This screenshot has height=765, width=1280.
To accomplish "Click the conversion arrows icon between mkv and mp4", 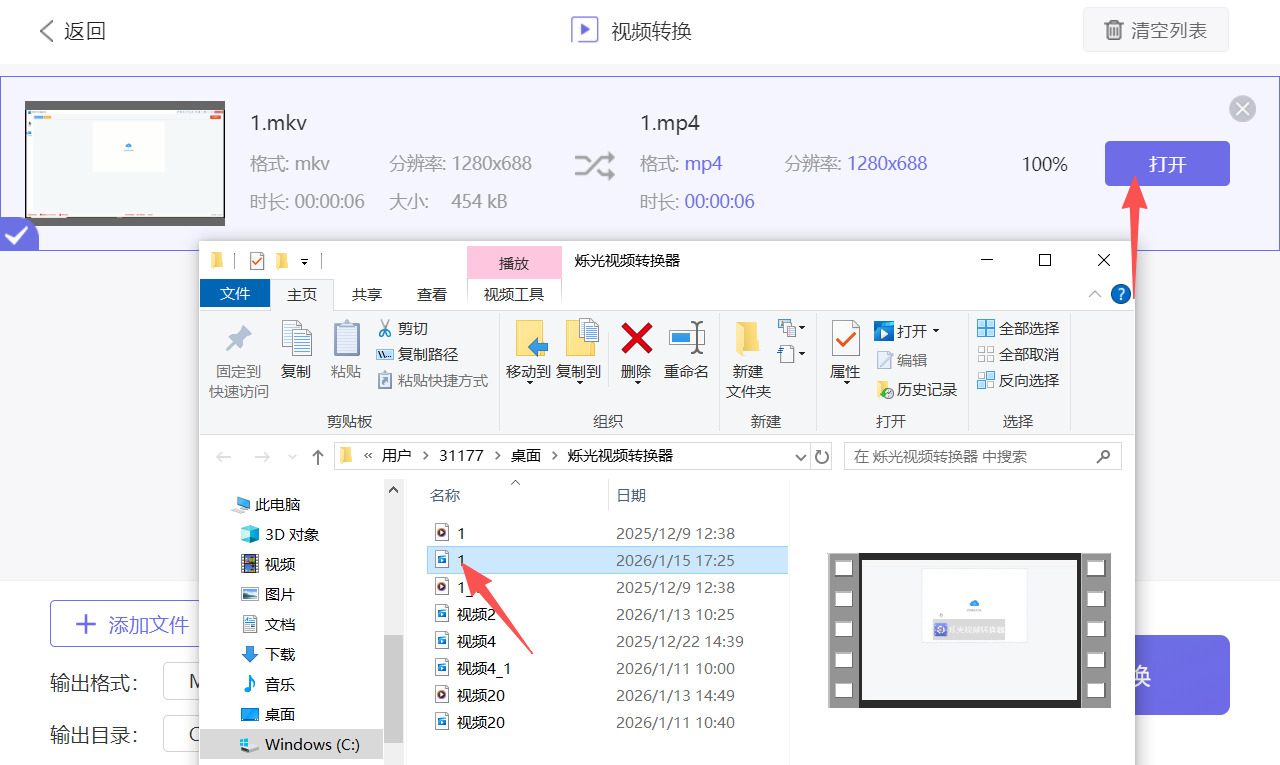I will tap(594, 164).
